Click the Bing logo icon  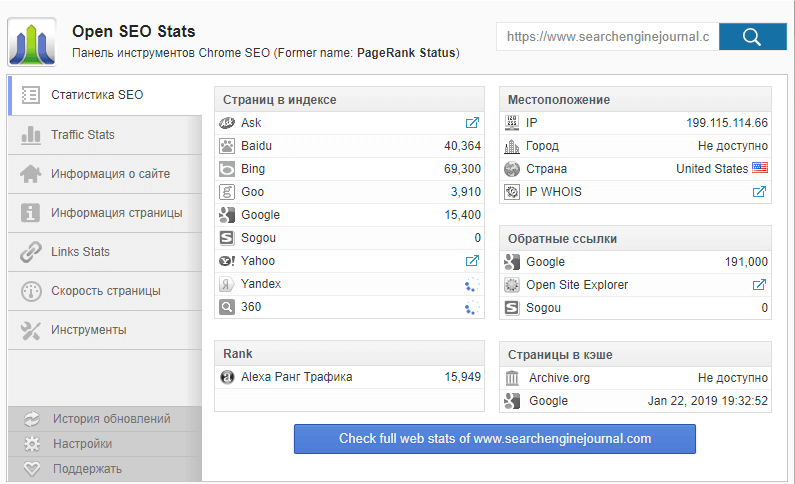click(x=227, y=169)
